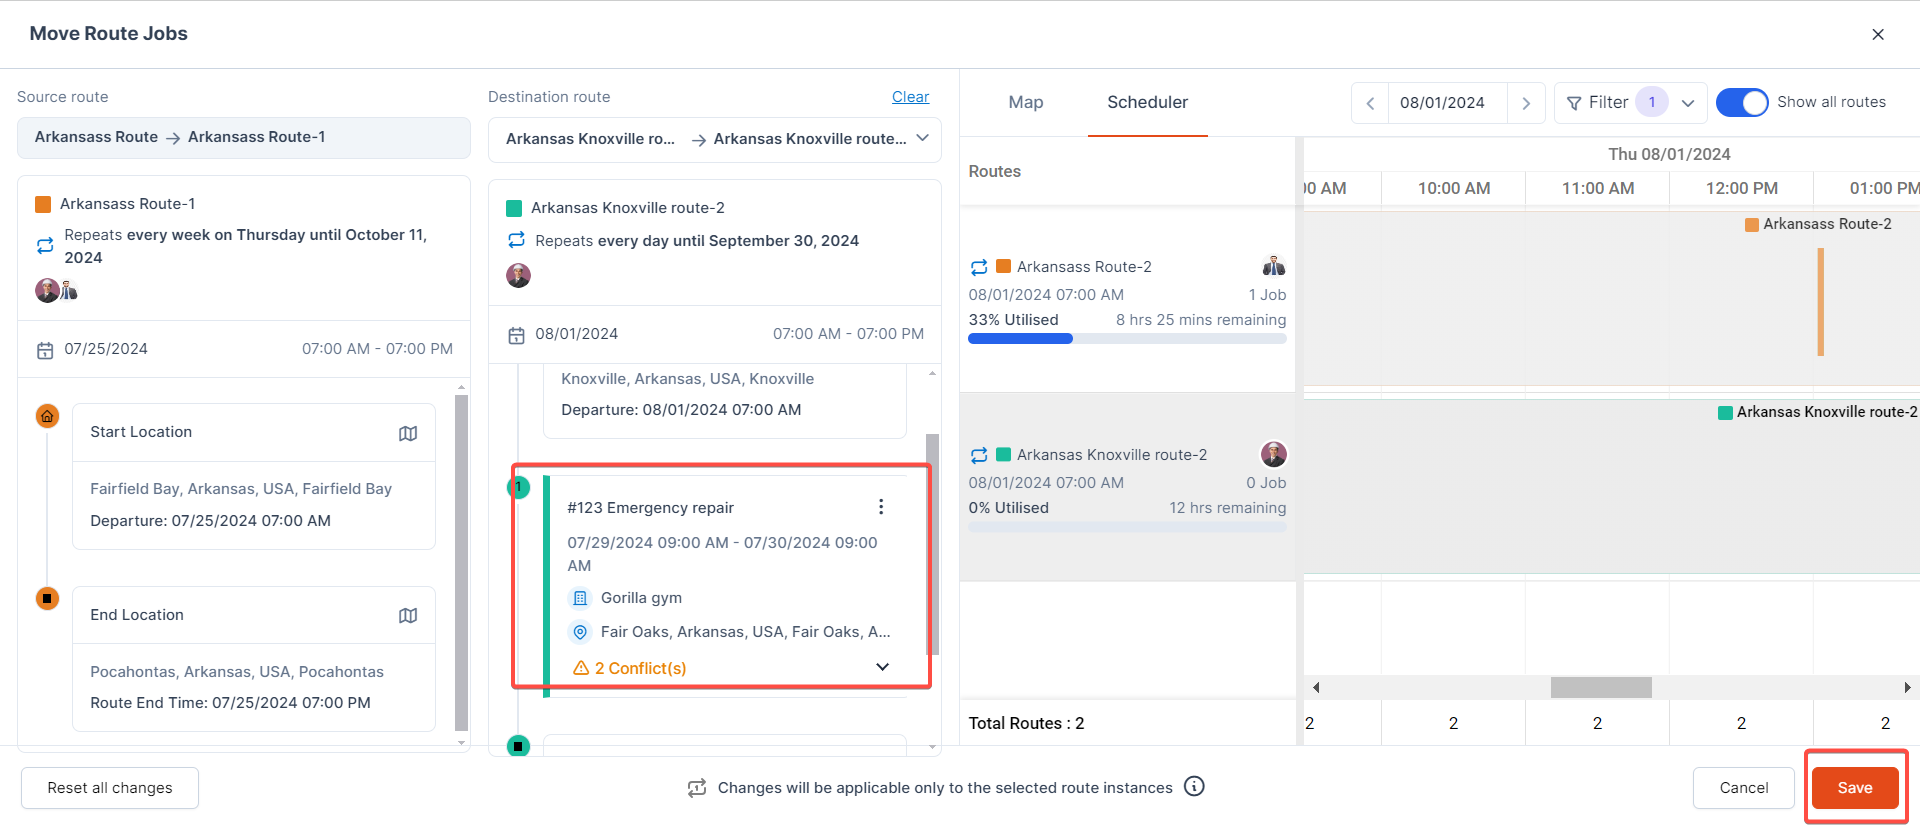Viewport: 1920px width, 827px height.
Task: Open the destination route dropdown
Action: pos(922,138)
